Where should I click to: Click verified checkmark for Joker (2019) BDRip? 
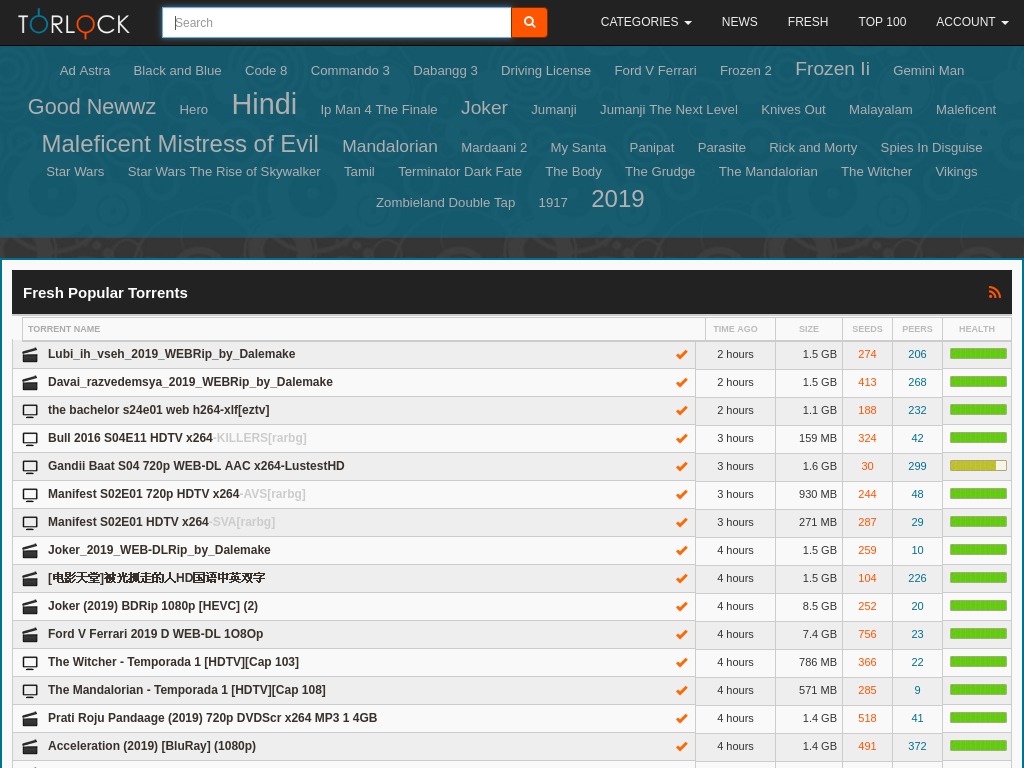681,607
